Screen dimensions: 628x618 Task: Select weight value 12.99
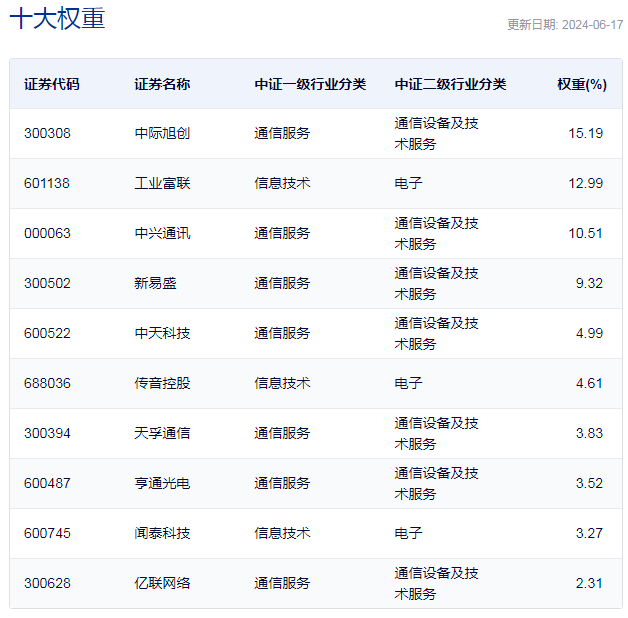pos(586,183)
